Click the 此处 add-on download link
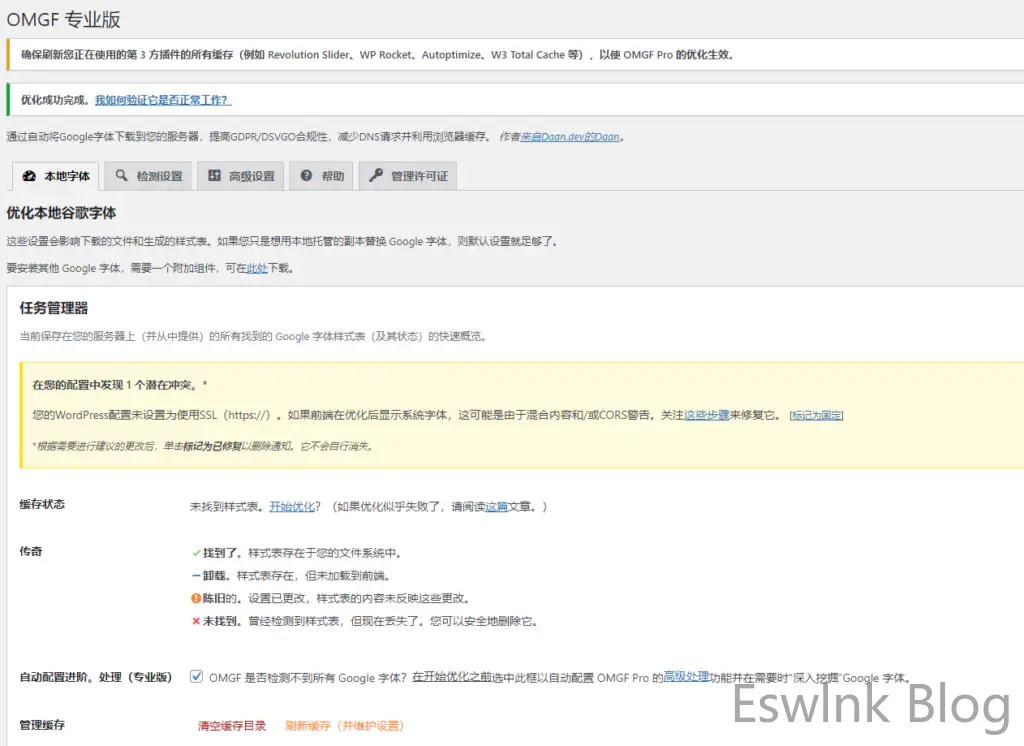This screenshot has width=1024, height=746. click(257, 268)
